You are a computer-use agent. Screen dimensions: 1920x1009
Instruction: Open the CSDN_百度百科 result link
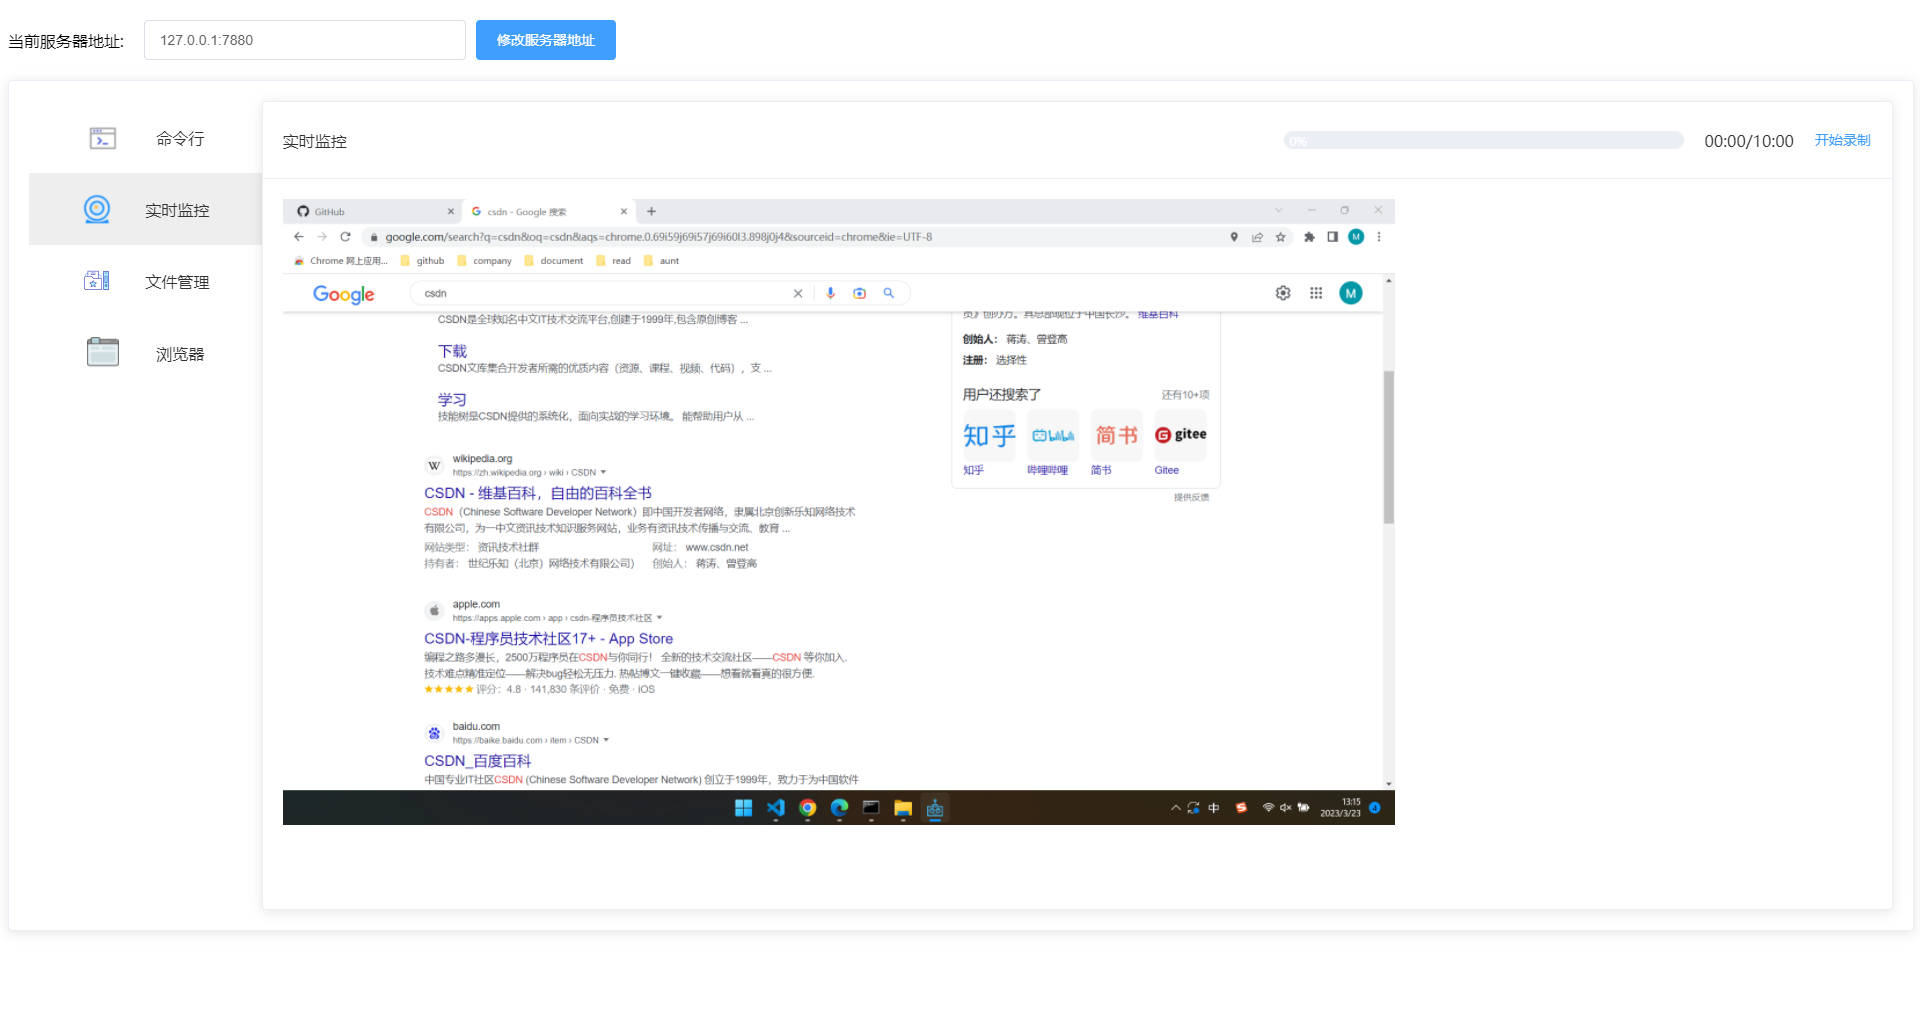[x=477, y=761]
